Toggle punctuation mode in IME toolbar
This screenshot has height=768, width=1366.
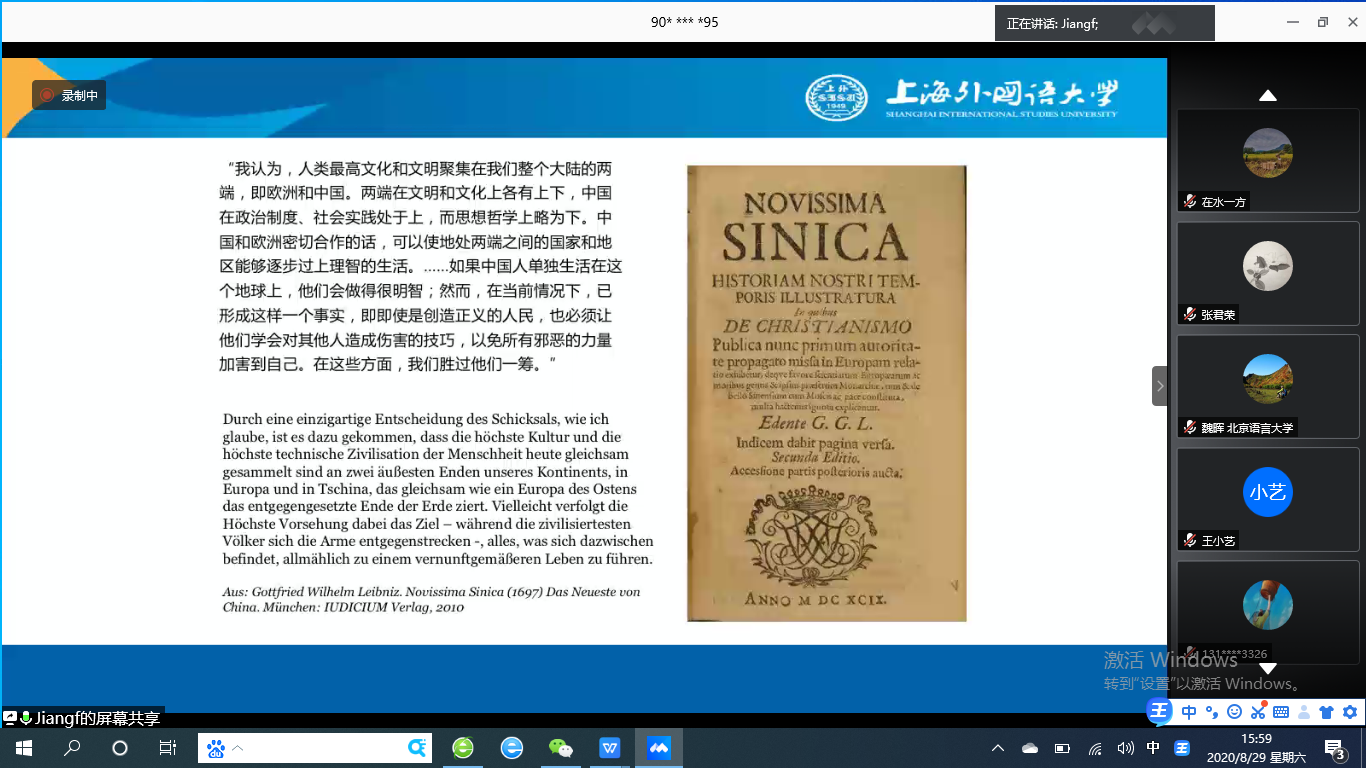click(x=1211, y=712)
